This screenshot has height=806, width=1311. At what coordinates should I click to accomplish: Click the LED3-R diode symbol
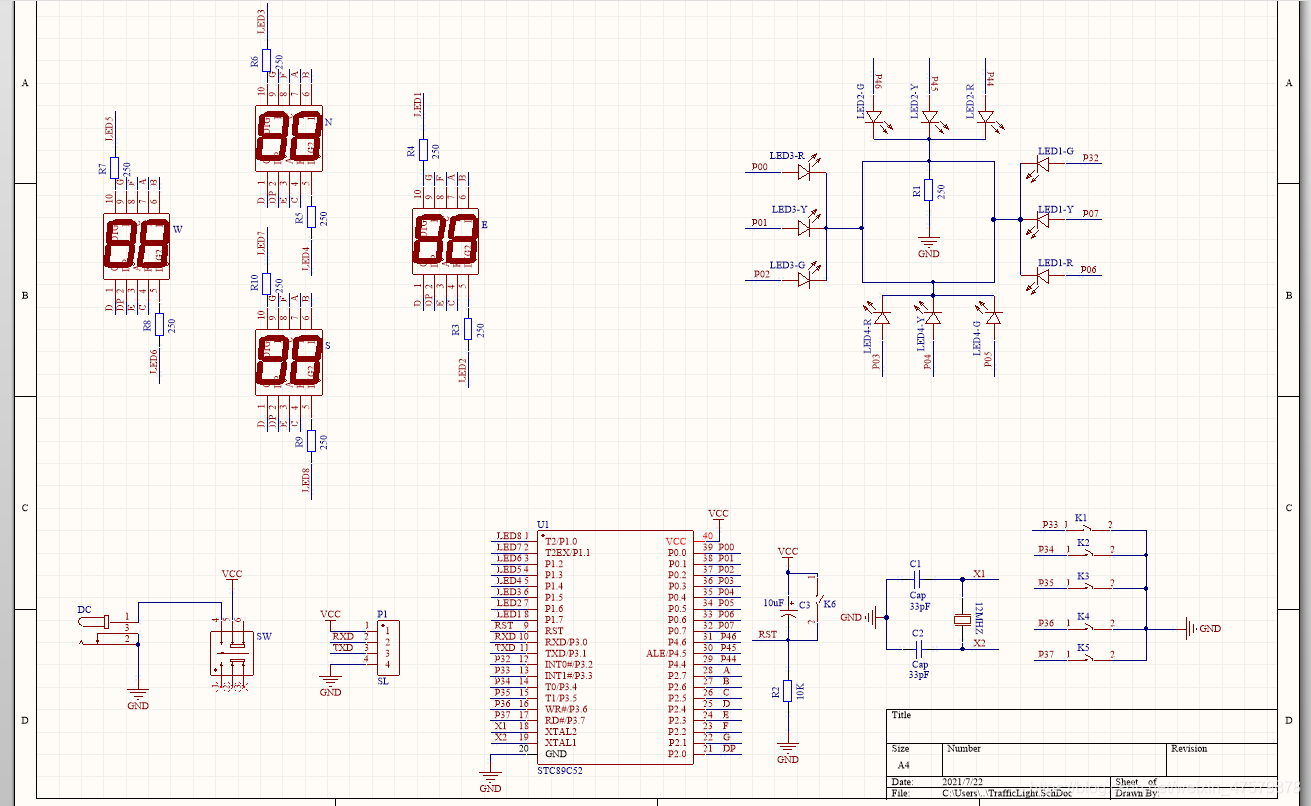click(807, 171)
